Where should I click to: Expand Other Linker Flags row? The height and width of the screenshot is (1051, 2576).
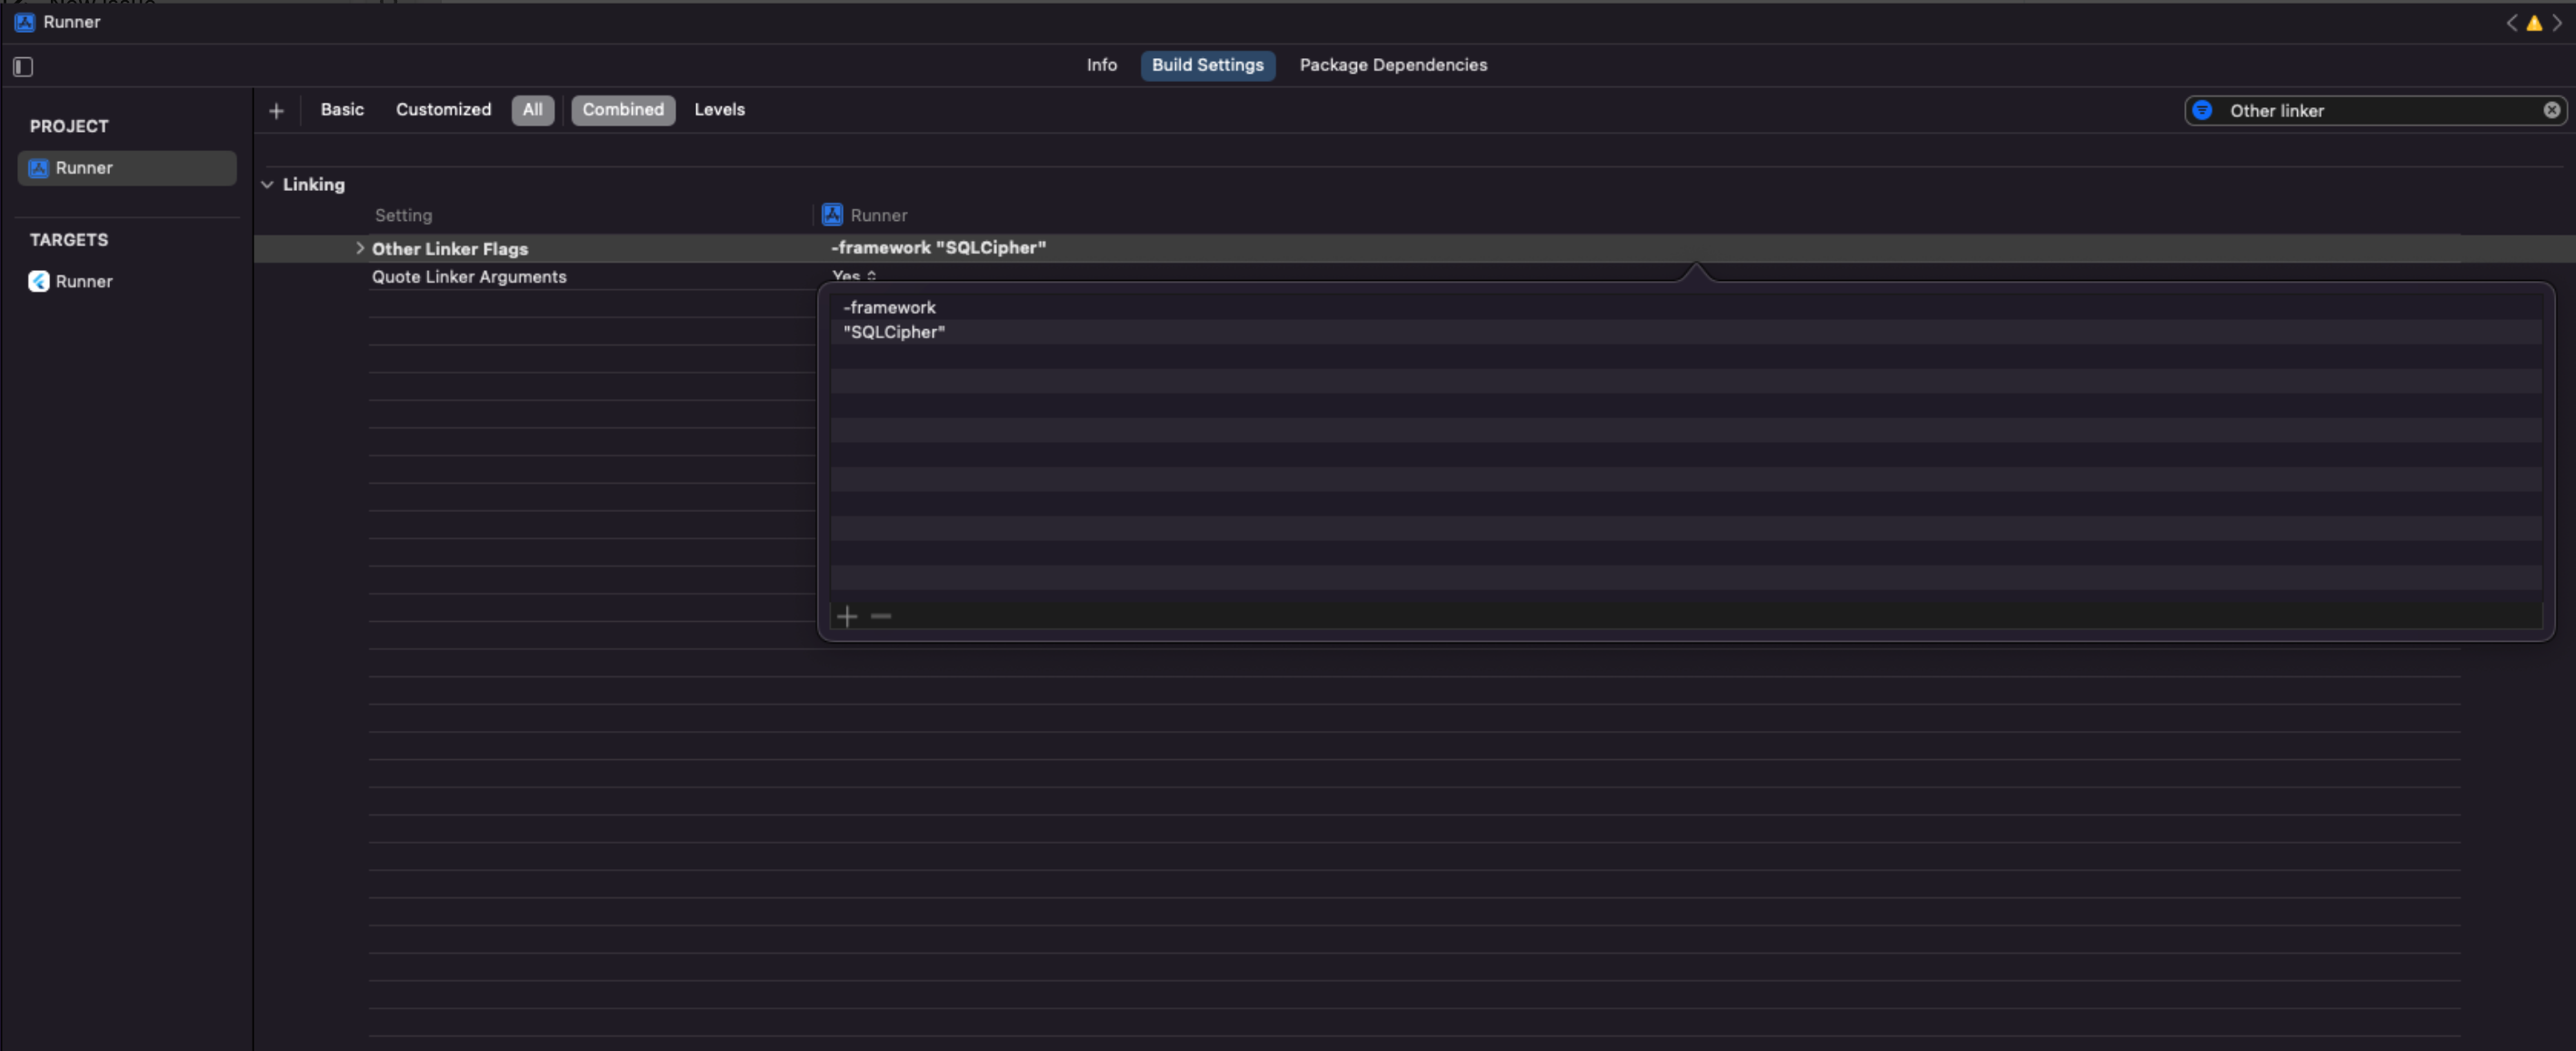tap(360, 248)
